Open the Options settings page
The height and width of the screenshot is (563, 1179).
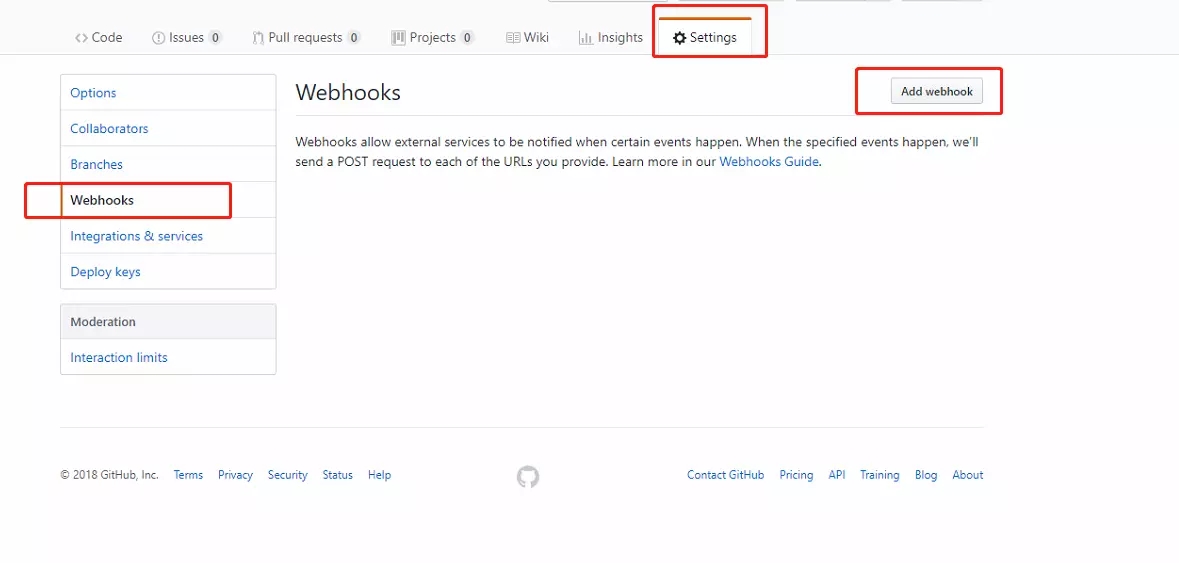(x=93, y=93)
